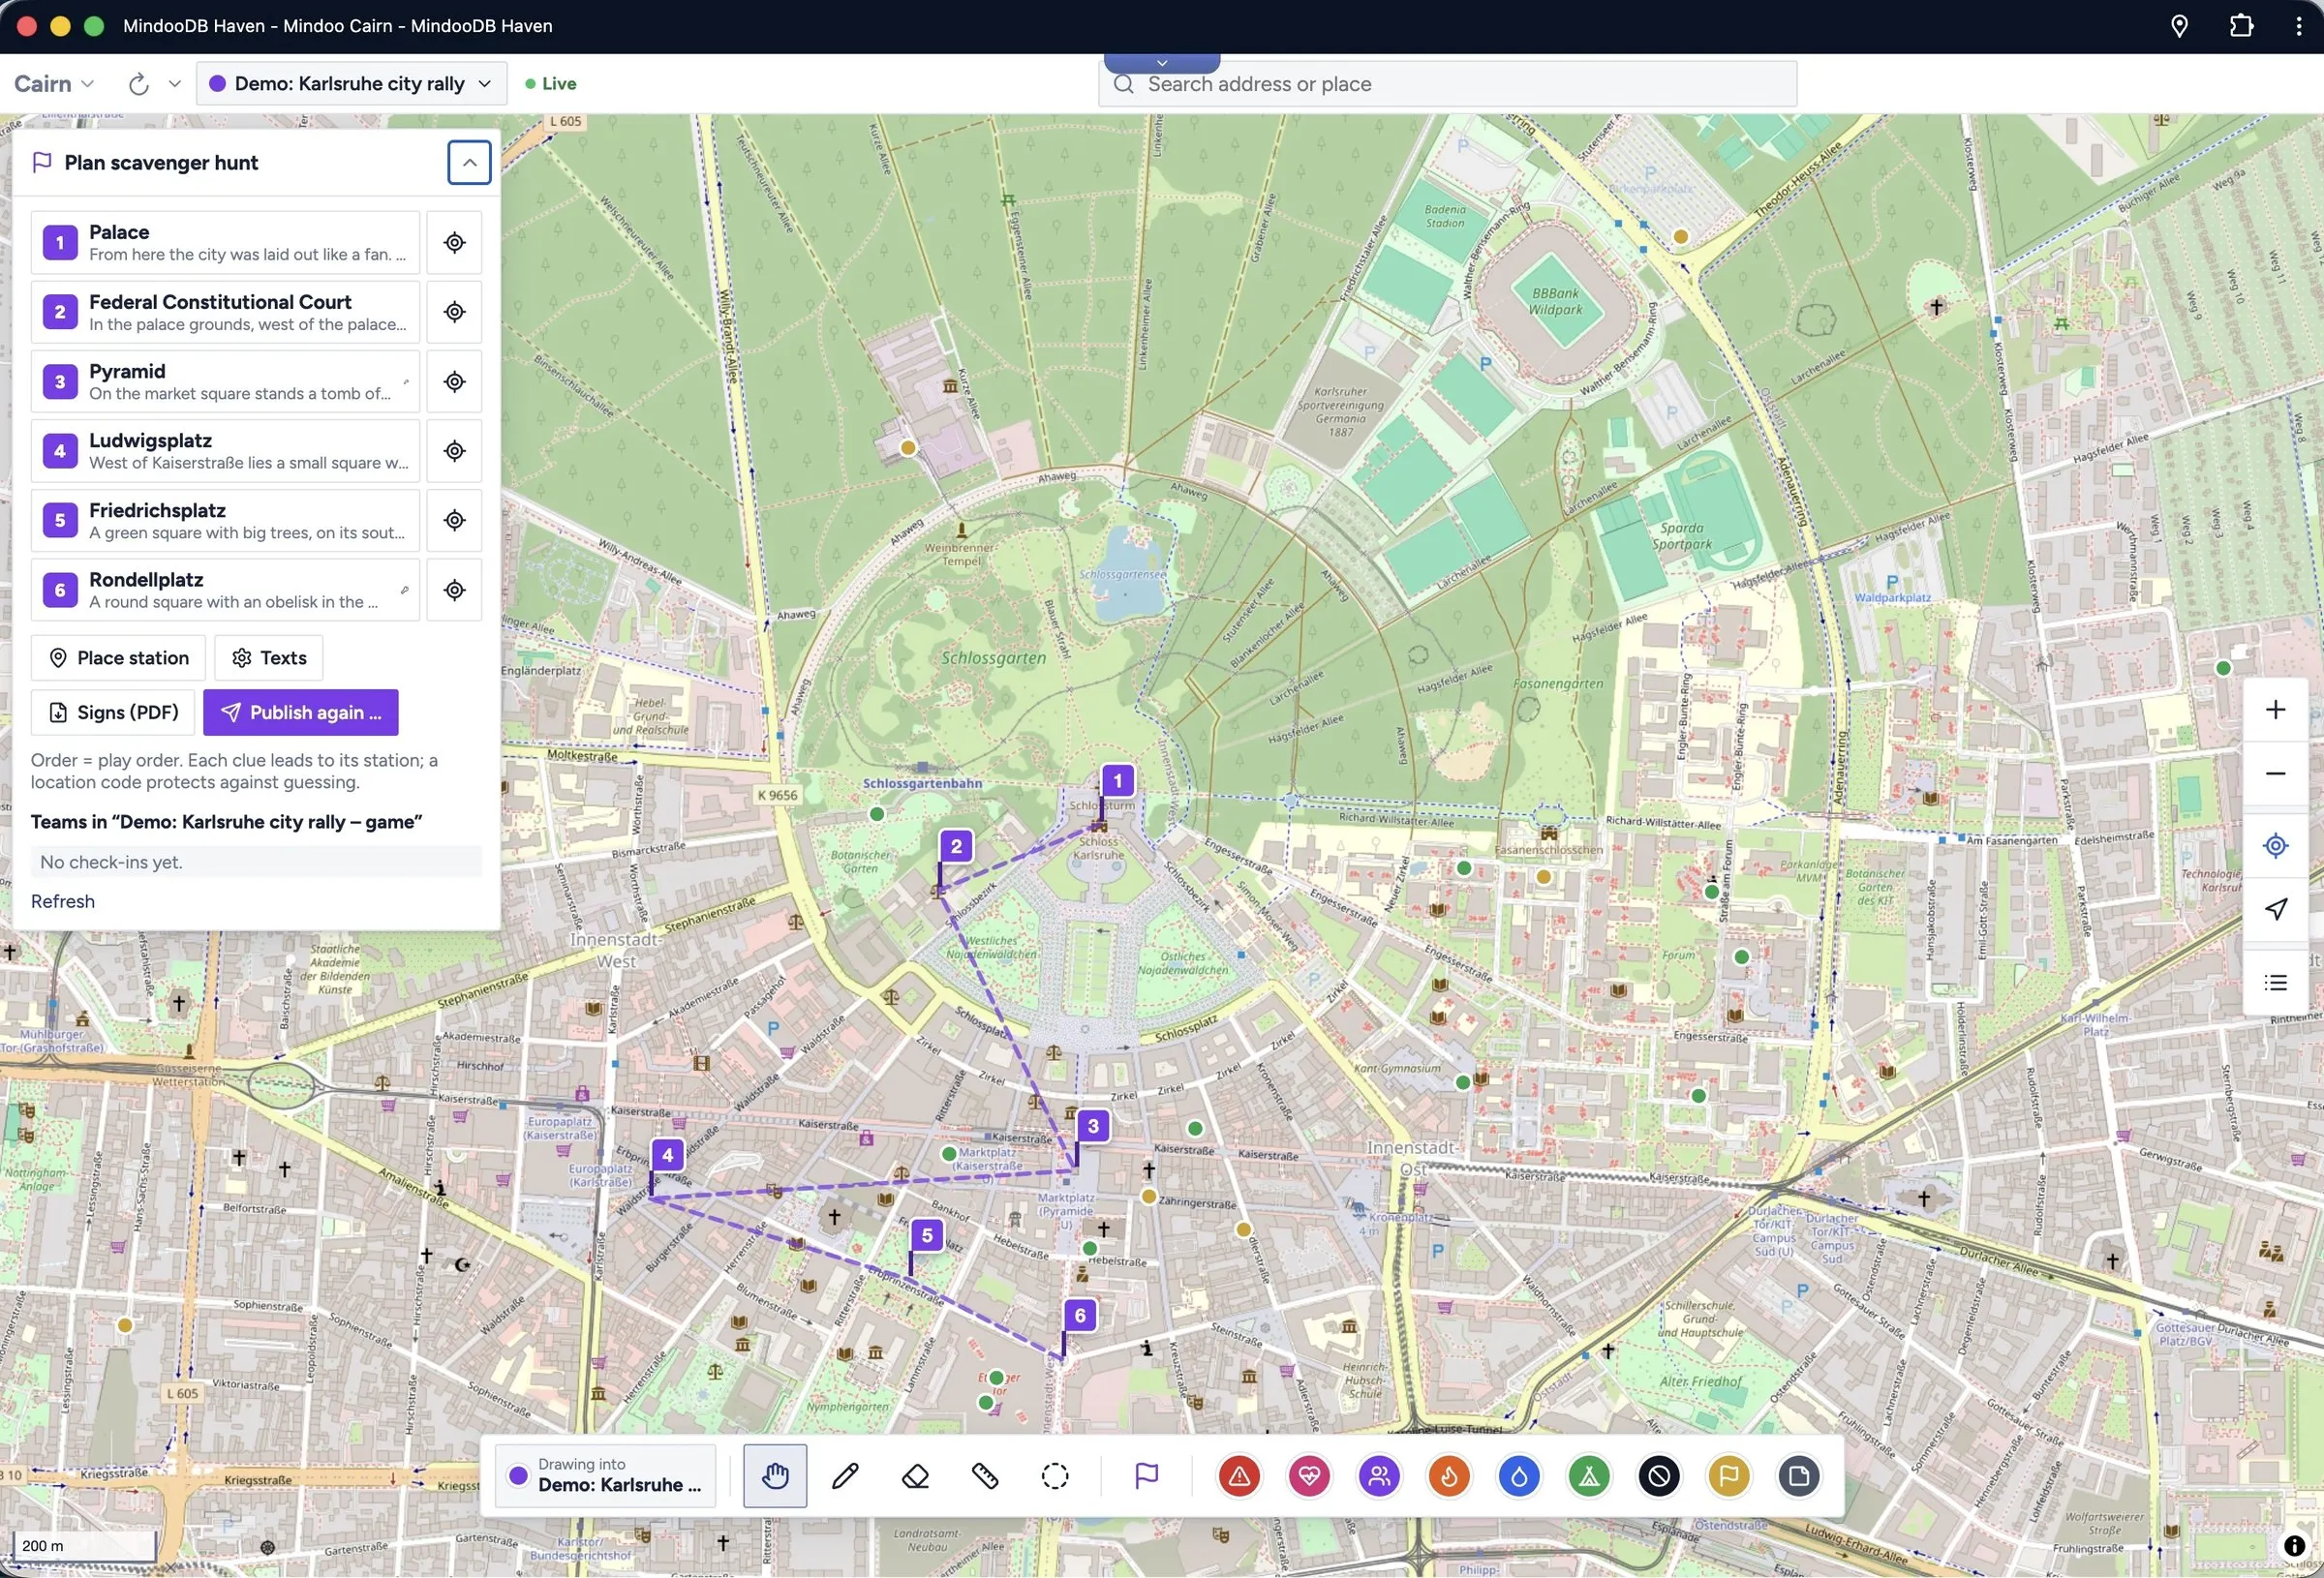Choose the pink heart pulse marker
Viewport: 2324px width, 1578px height.
pyautogui.click(x=1309, y=1475)
